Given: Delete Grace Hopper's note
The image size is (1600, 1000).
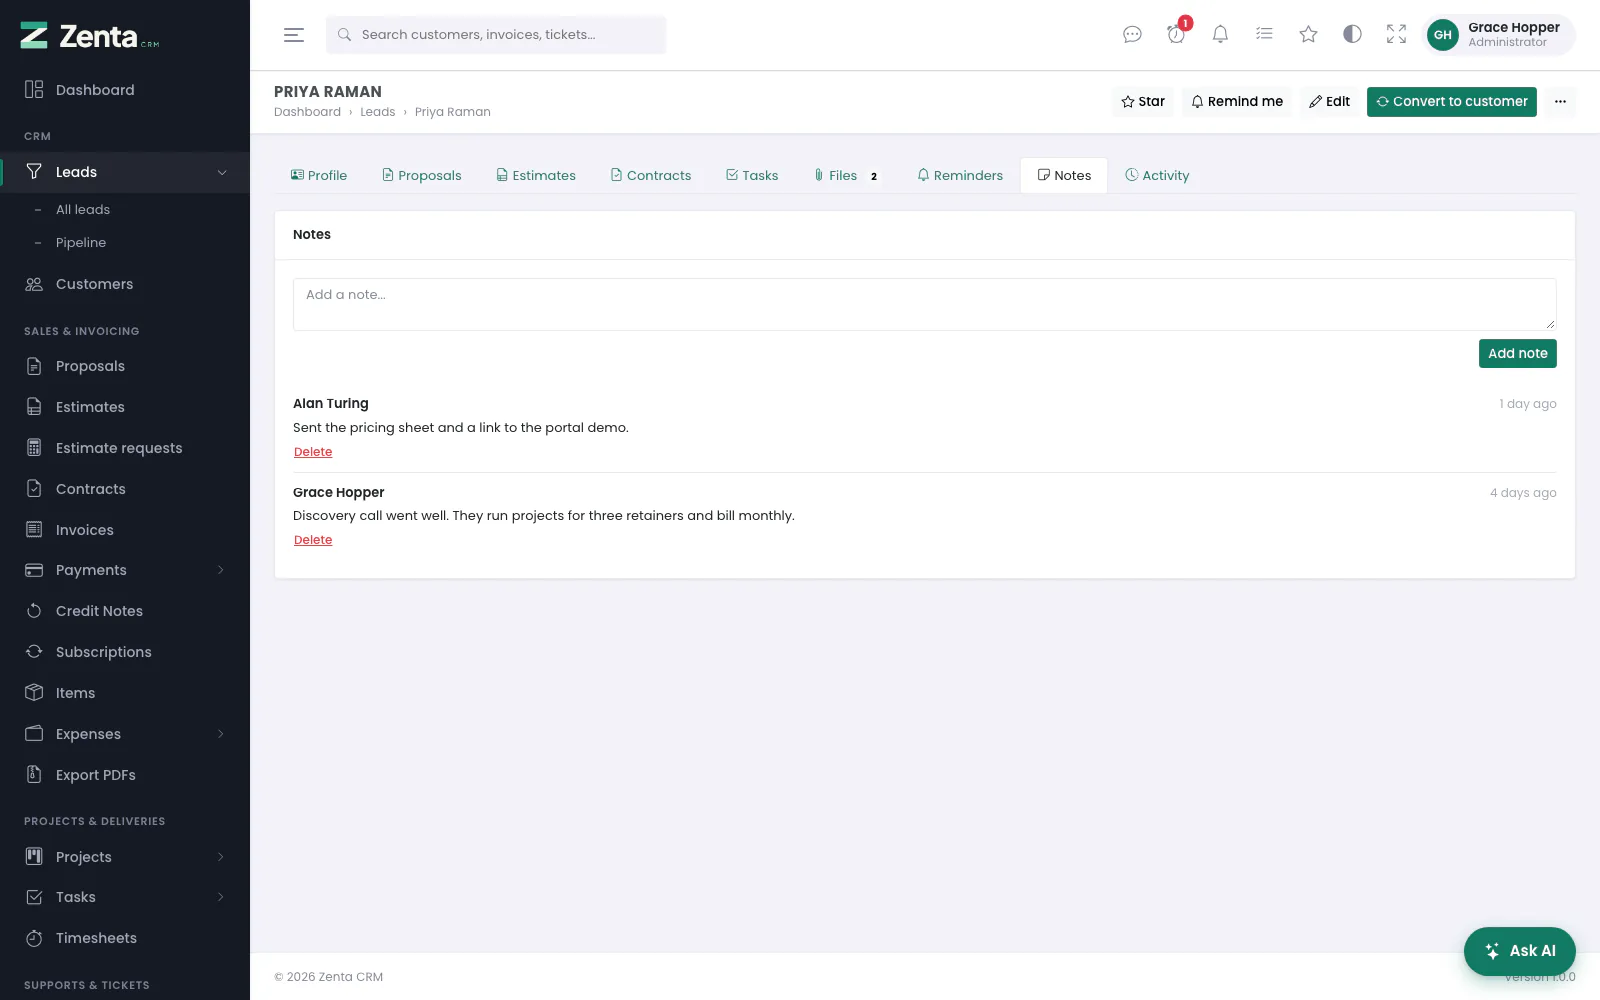Looking at the screenshot, I should click(x=313, y=540).
